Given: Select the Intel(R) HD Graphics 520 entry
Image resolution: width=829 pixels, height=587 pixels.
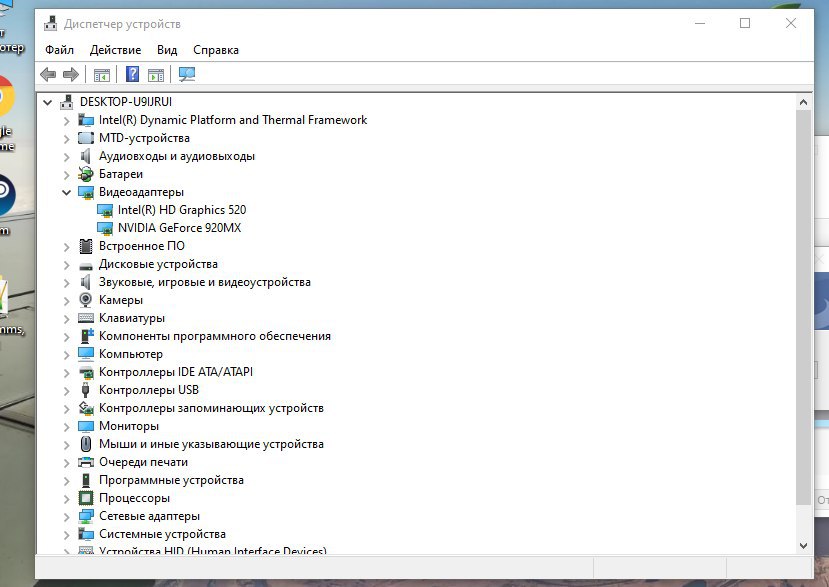Looking at the screenshot, I should pos(182,210).
